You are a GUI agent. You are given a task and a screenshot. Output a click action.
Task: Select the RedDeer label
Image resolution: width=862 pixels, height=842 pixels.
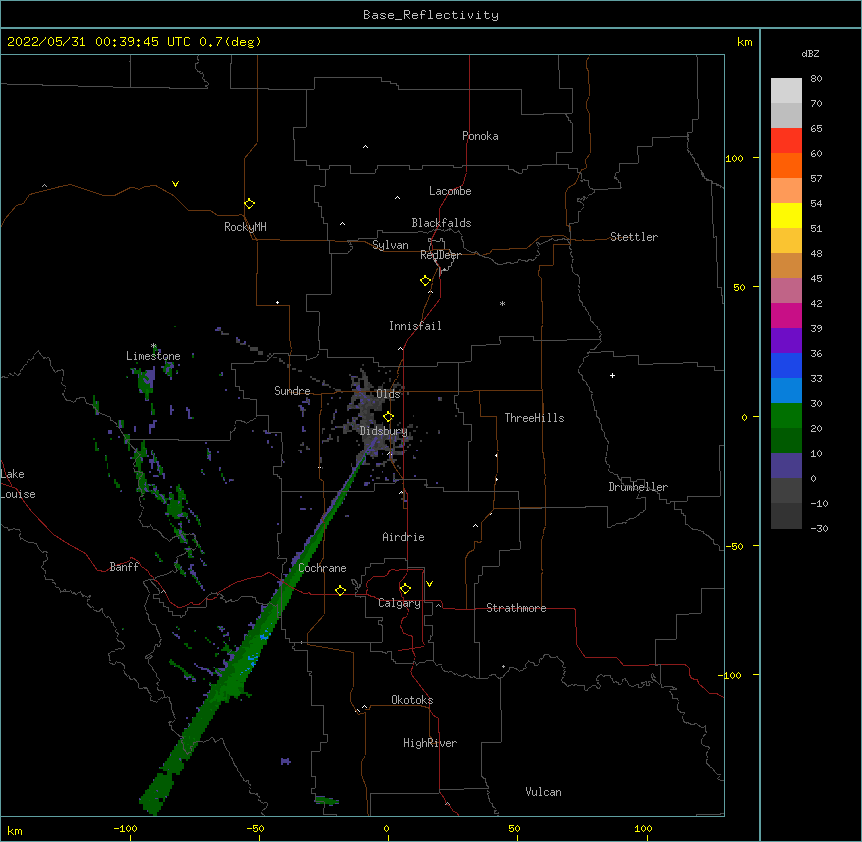(440, 255)
